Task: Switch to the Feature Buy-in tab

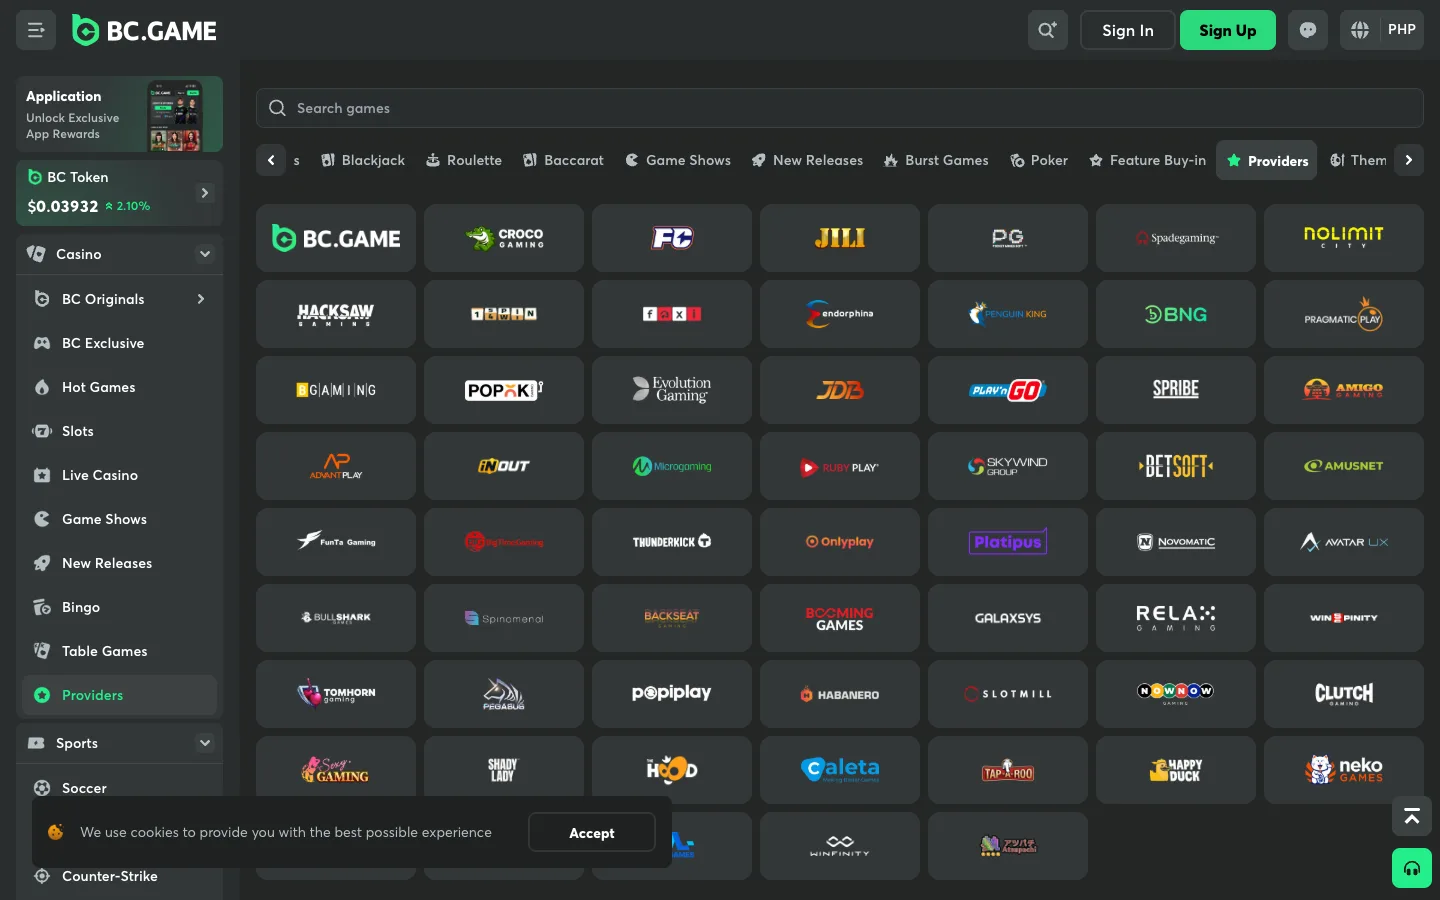Action: (1147, 160)
